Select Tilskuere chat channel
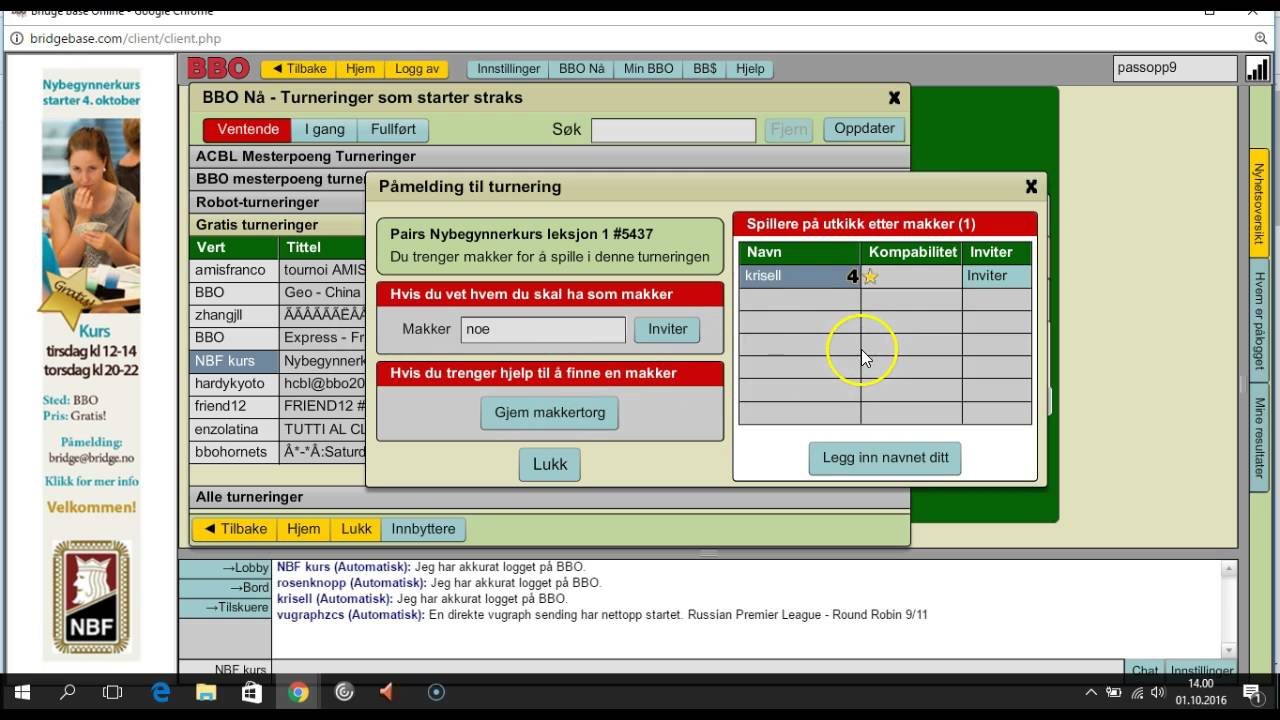The image size is (1280, 720). (x=225, y=608)
